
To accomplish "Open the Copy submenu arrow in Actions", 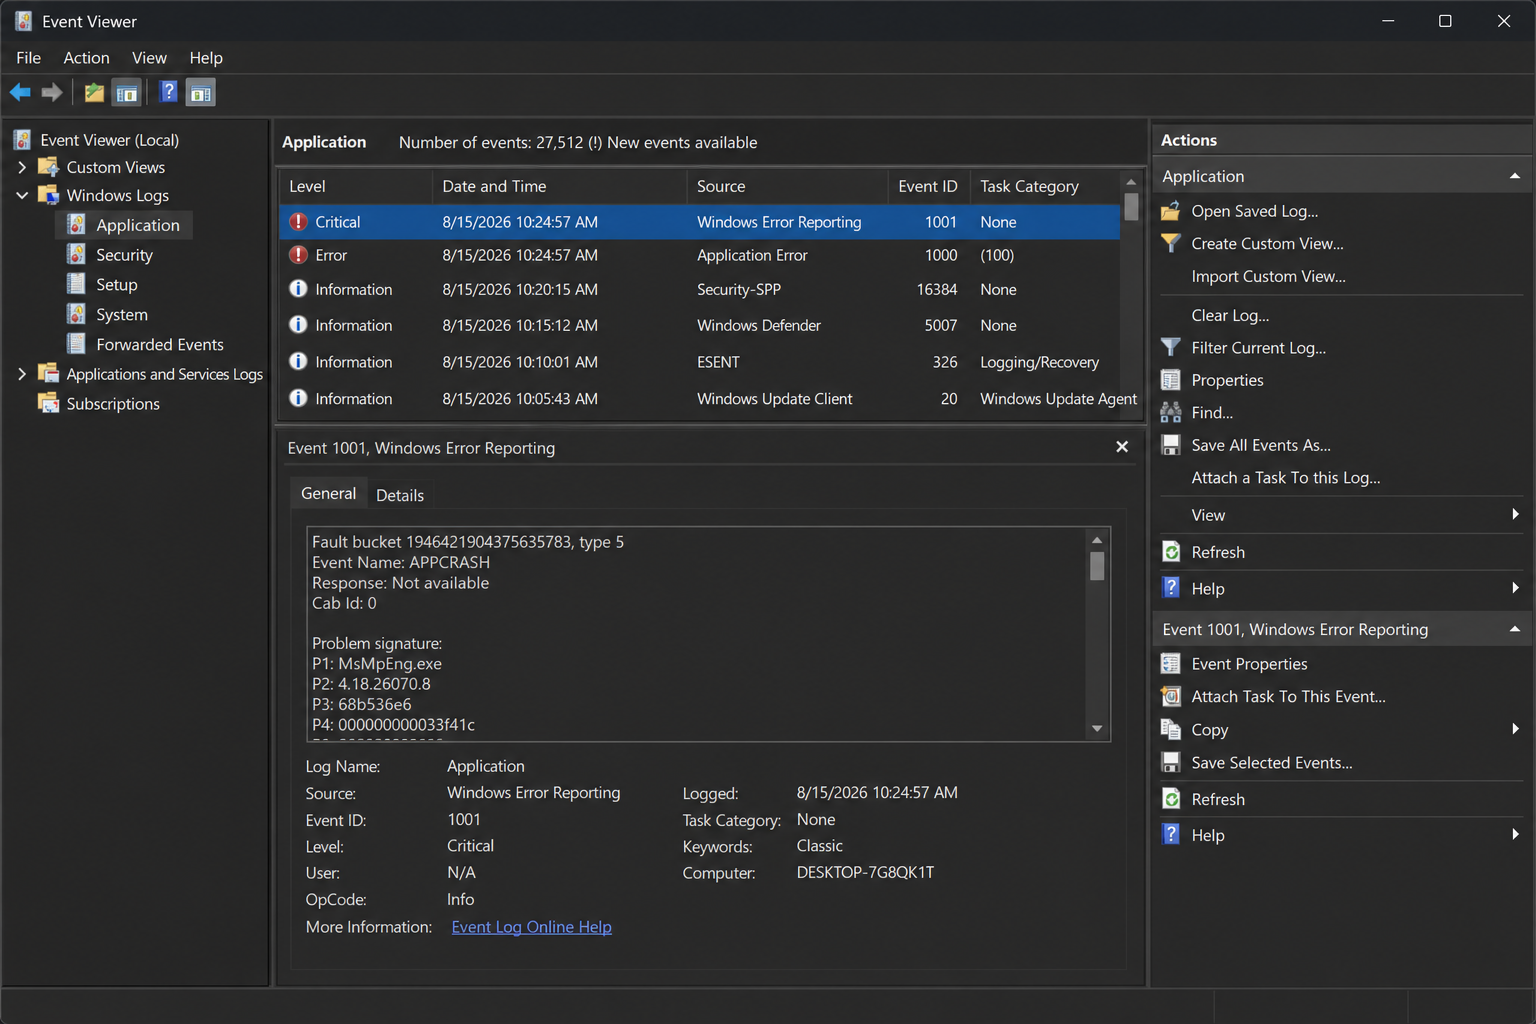I will (x=1516, y=729).
